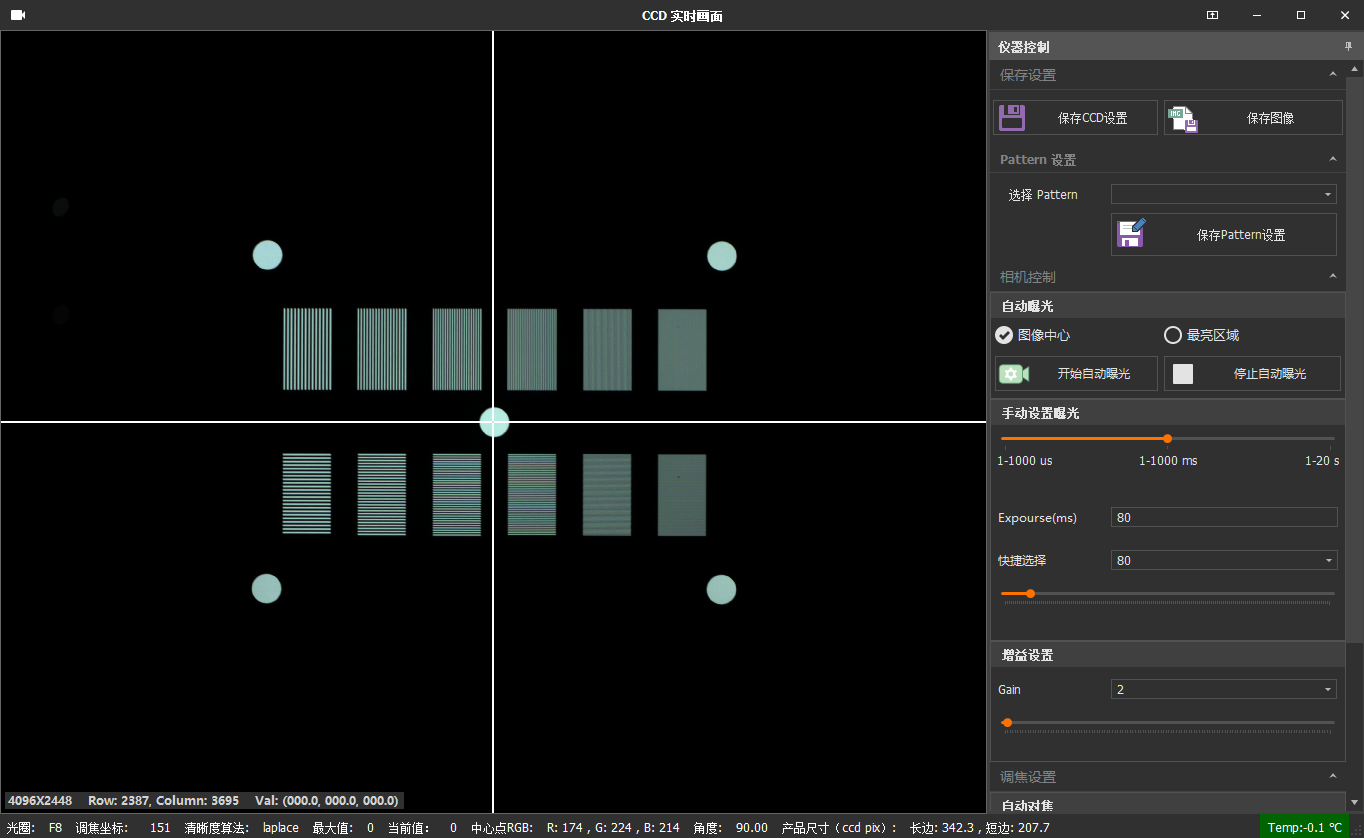Click the white stop square icon

[1183, 374]
